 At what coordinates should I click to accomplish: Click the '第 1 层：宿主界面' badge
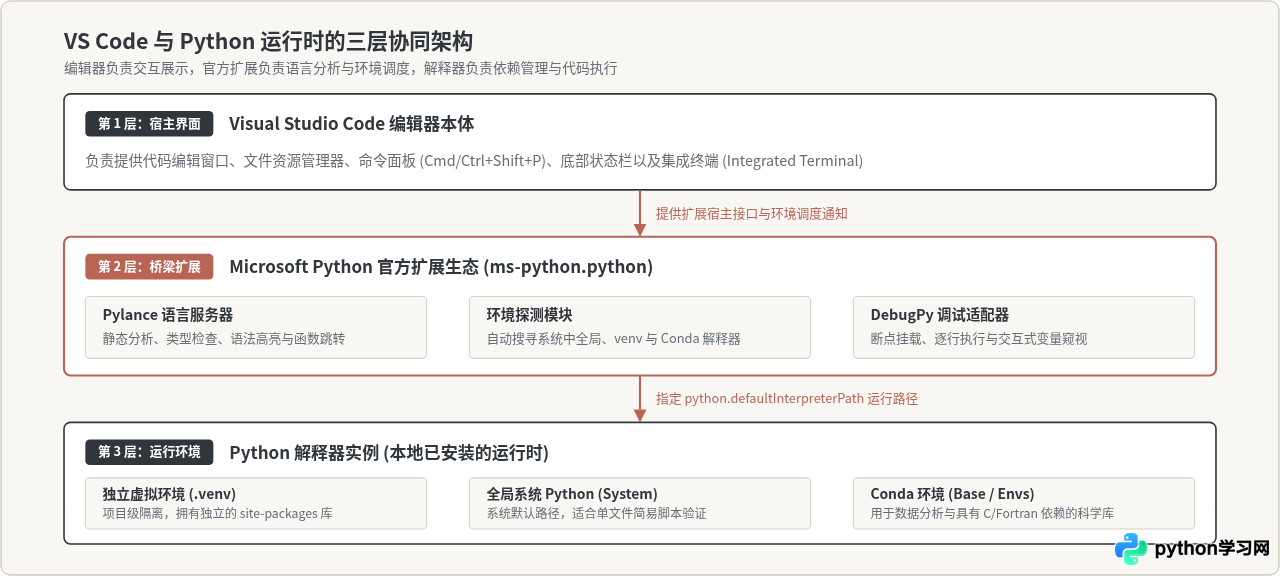149,124
